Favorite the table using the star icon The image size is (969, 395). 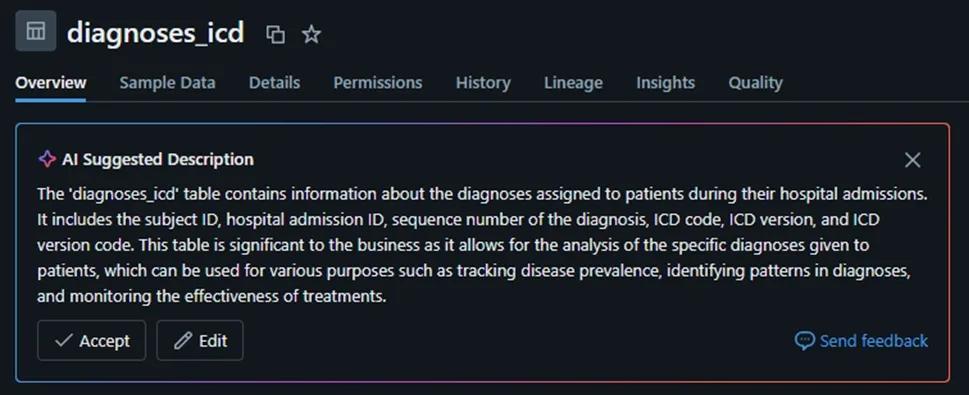pos(311,35)
